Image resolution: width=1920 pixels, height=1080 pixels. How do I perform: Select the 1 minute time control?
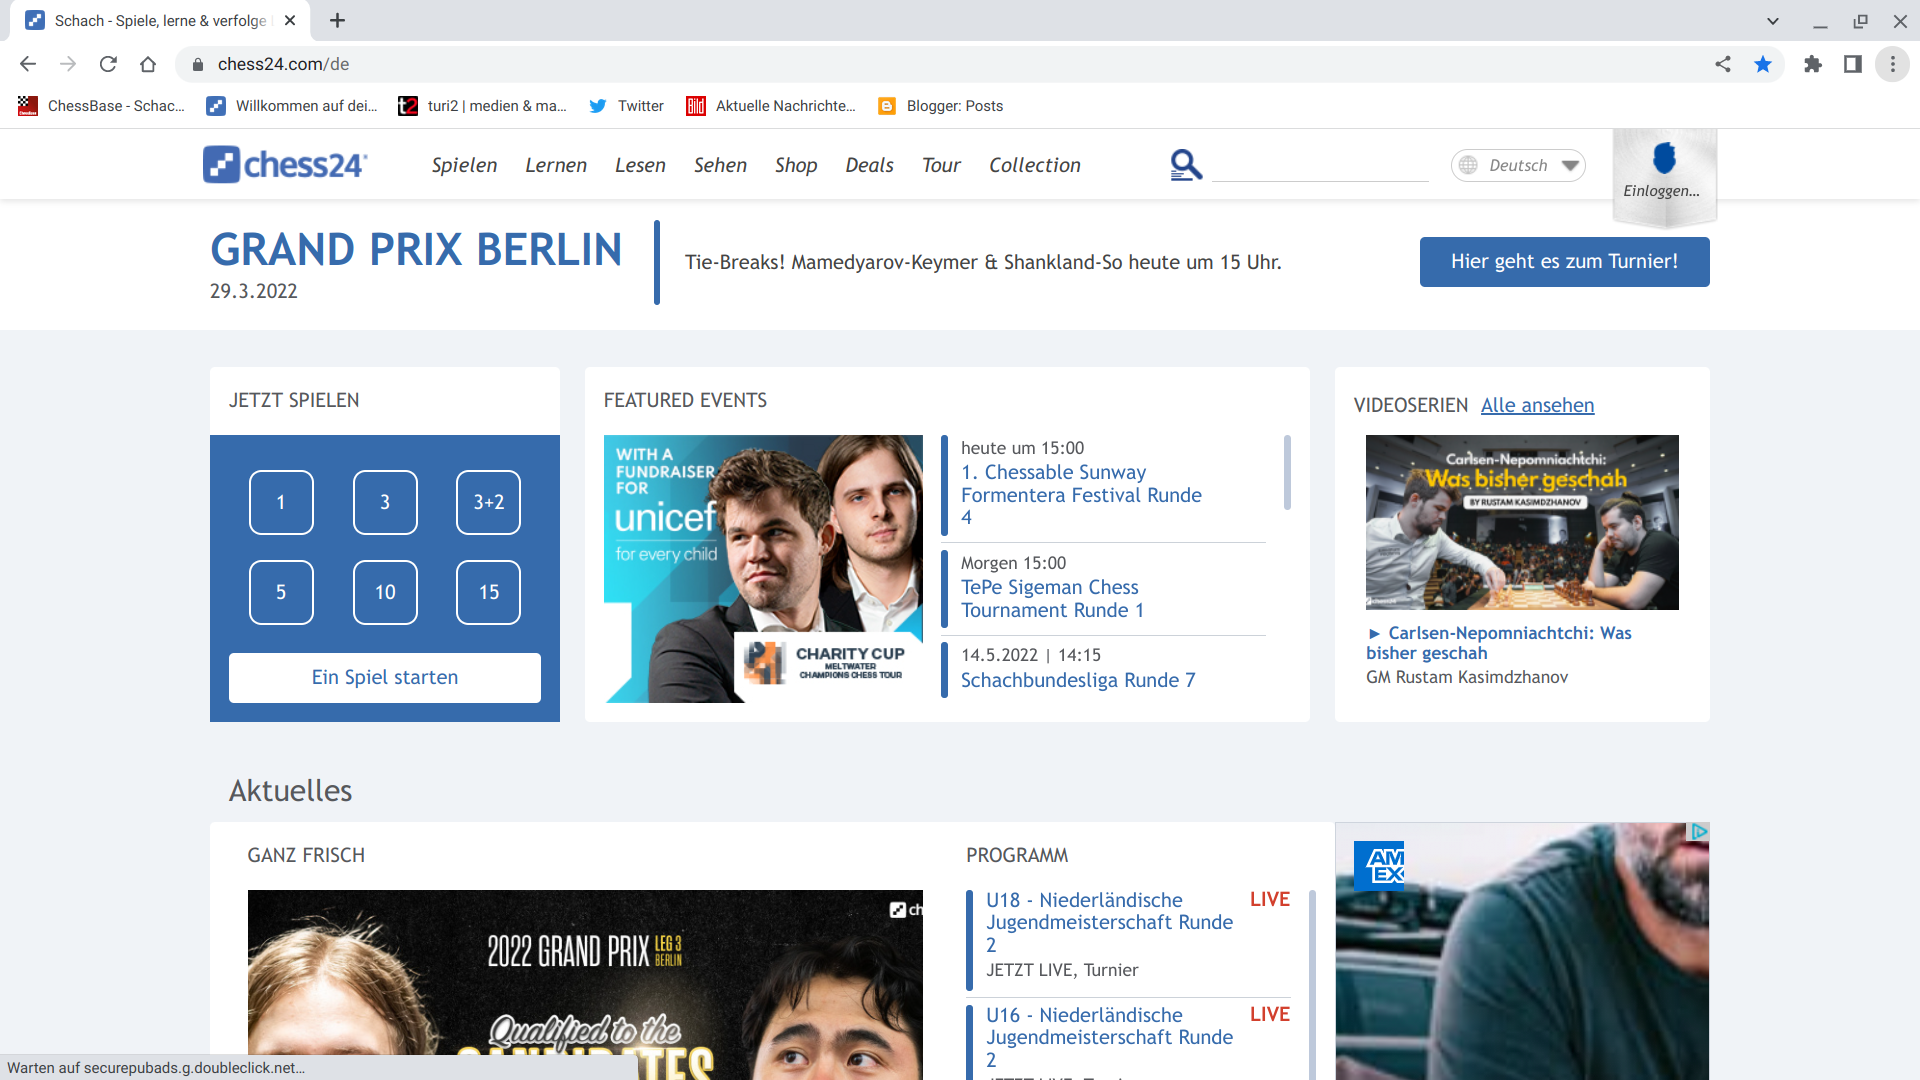click(281, 502)
